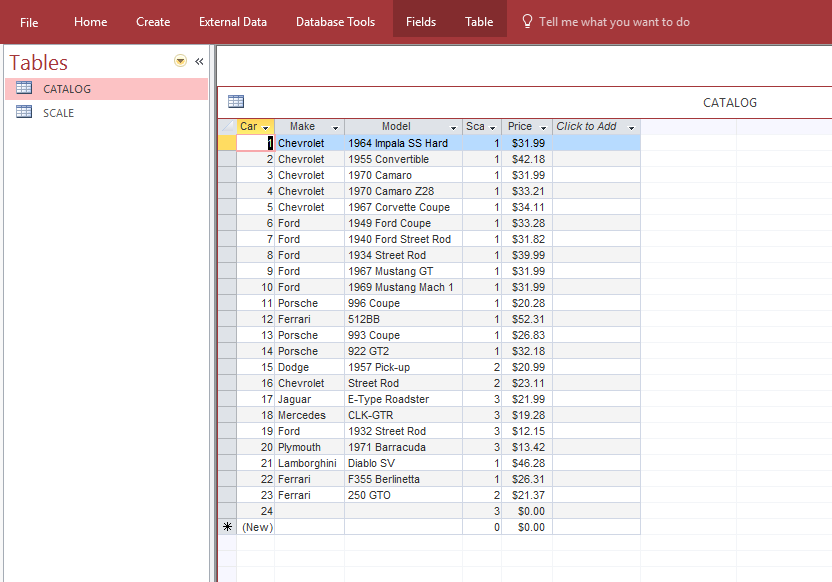Viewport: 832px width, 582px height.
Task: Click the new record asterisk row selector
Action: pyautogui.click(x=227, y=527)
